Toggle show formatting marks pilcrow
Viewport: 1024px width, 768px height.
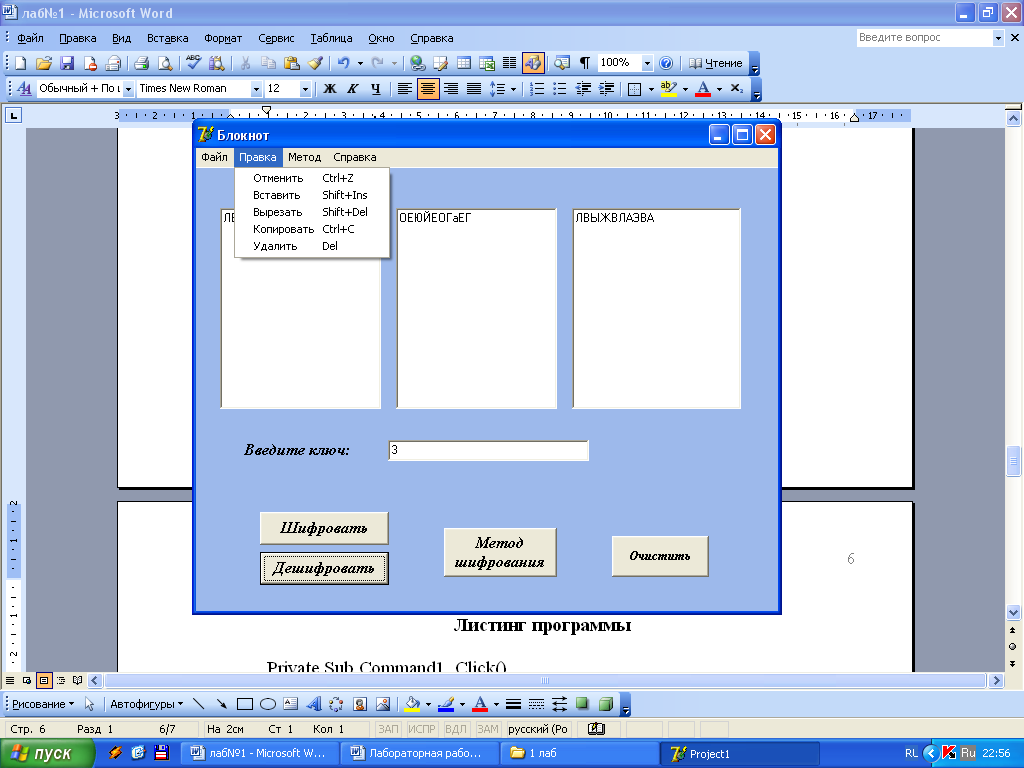click(584, 63)
